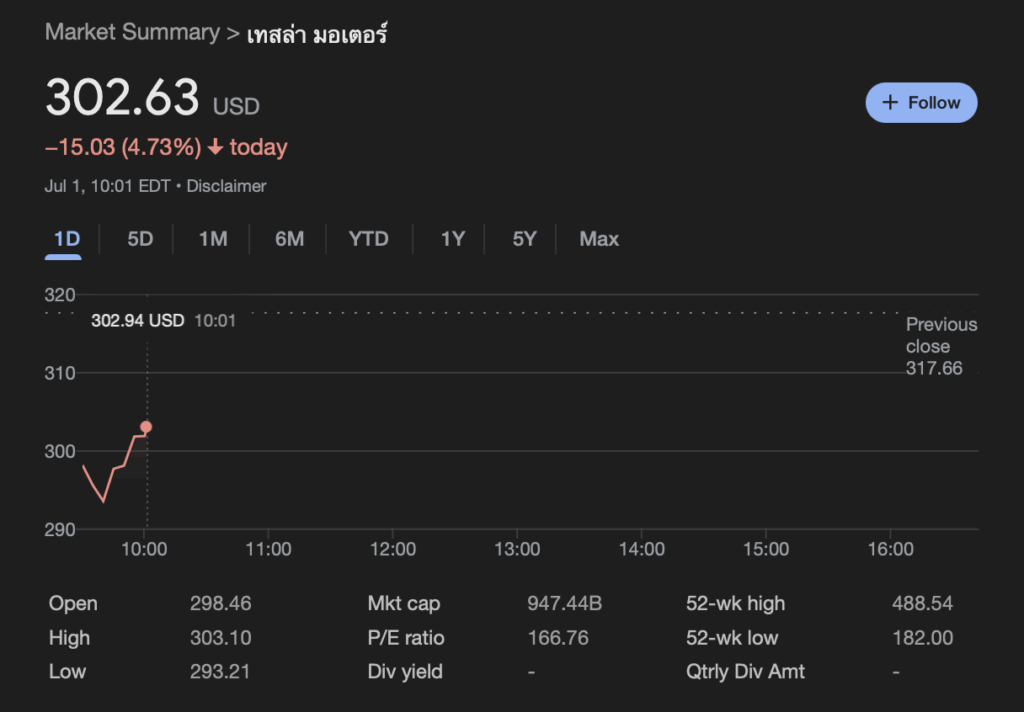Click the Mkt cap value 947.44B
This screenshot has width=1024, height=712.
click(x=564, y=604)
